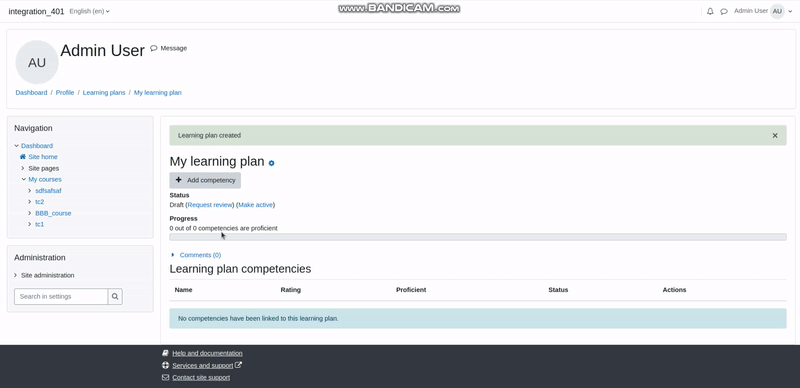Click Site administration text in Administration block

coord(47,275)
